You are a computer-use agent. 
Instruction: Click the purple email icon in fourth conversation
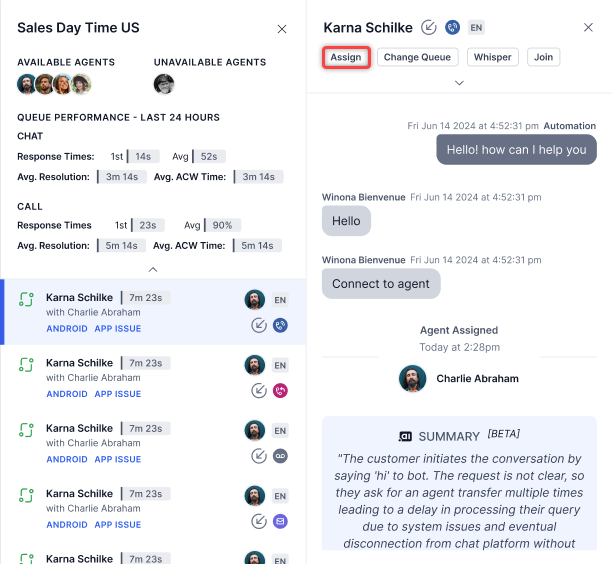(x=280, y=521)
